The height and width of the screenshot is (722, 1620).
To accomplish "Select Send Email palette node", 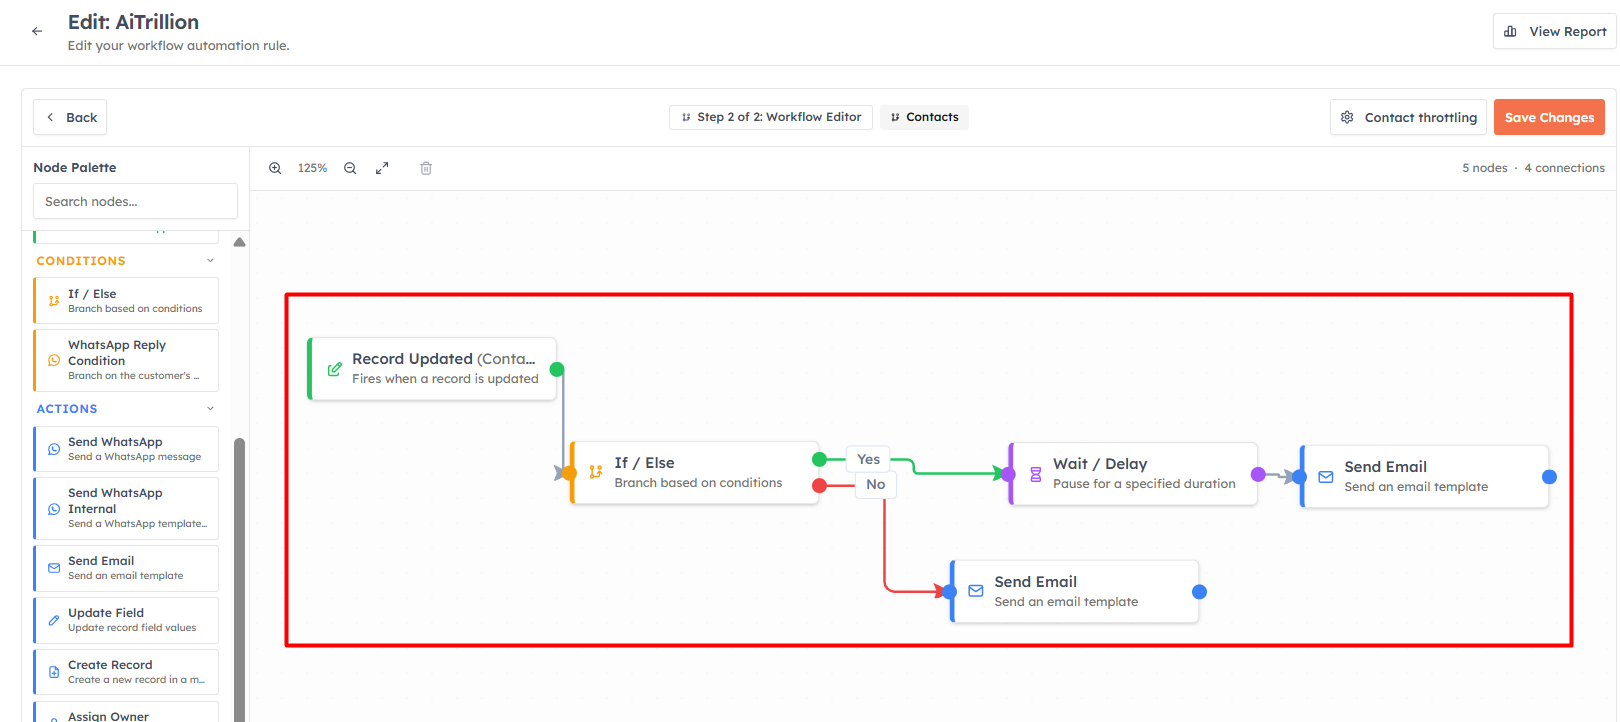I will (126, 568).
